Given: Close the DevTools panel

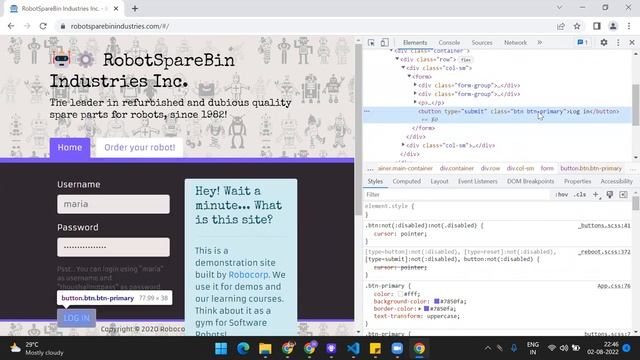Looking at the screenshot, I should point(632,42).
